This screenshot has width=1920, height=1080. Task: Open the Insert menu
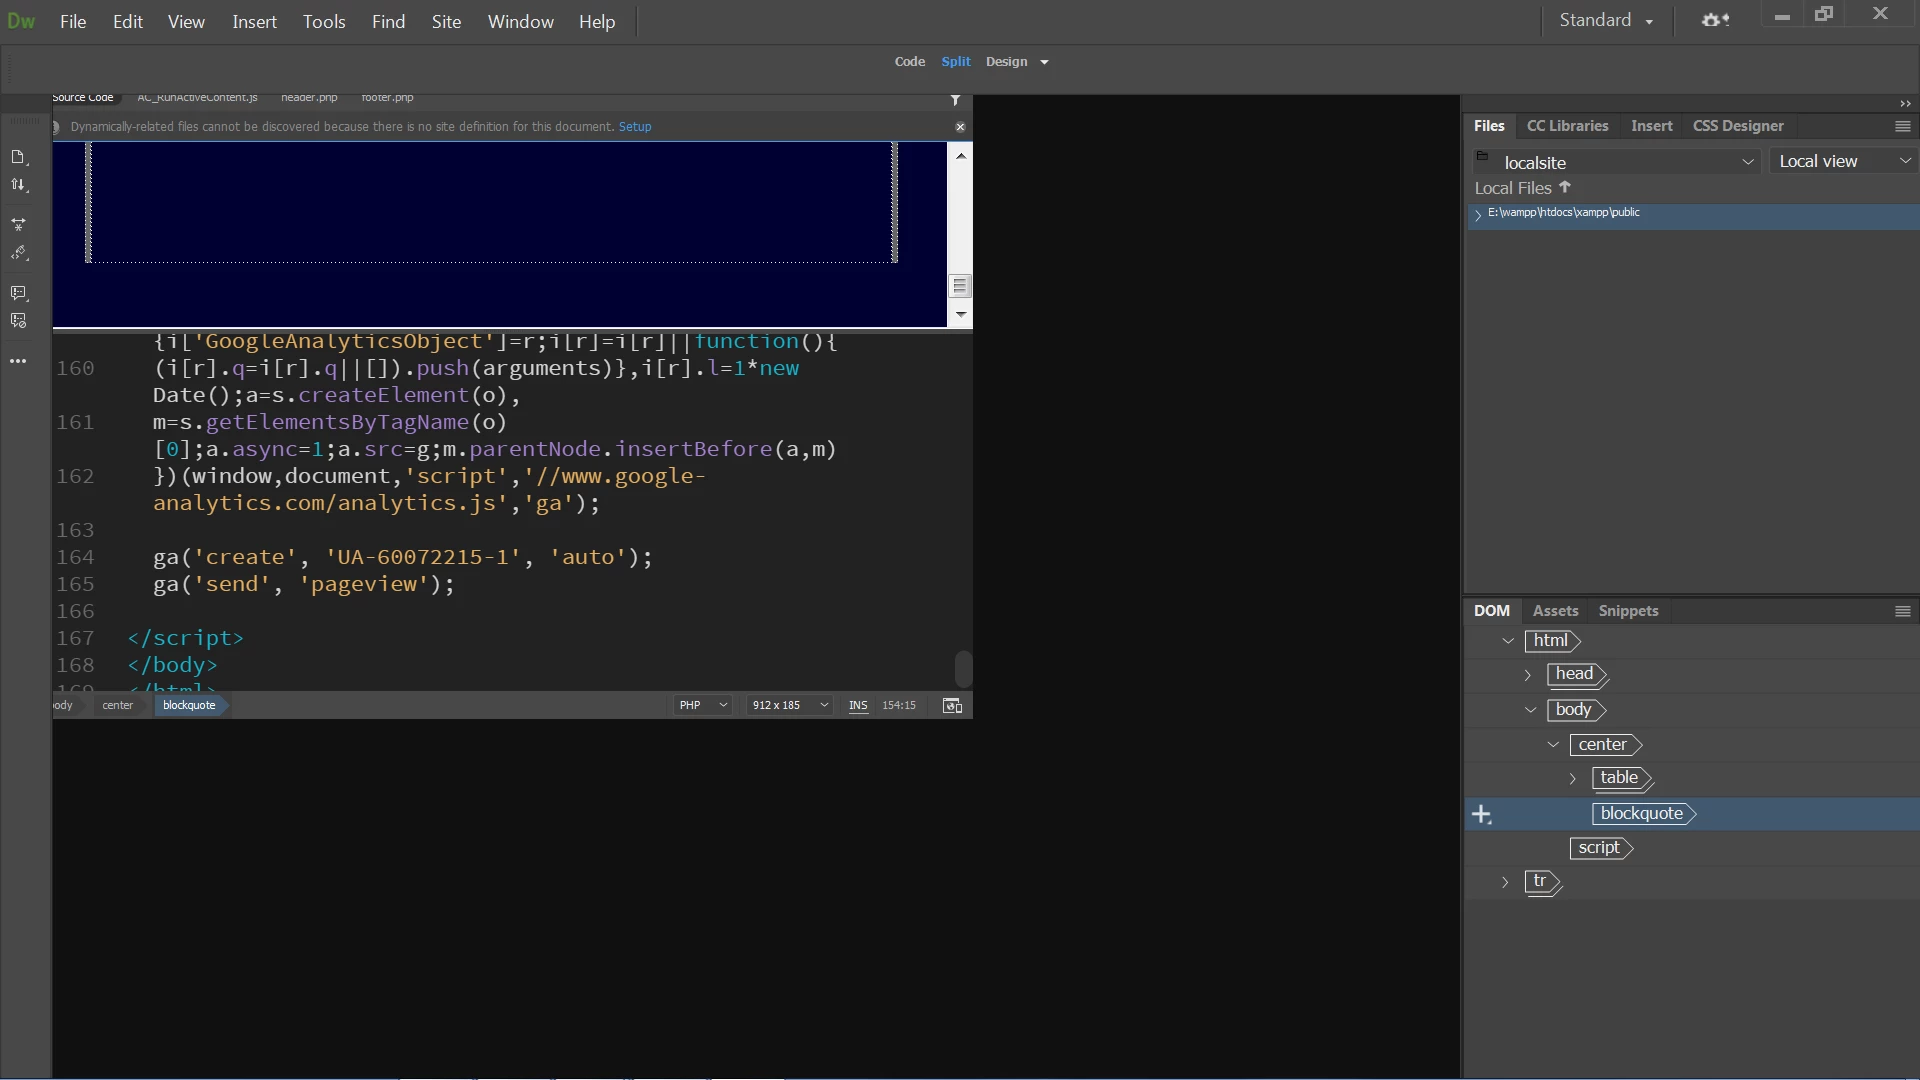point(254,22)
